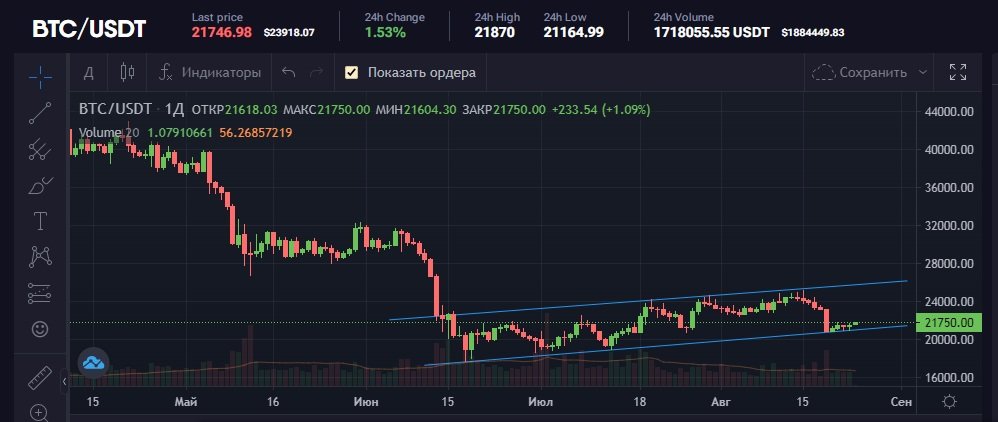Expand the save layout dropdown arrow
The height and width of the screenshot is (422, 998).
[x=923, y=73]
